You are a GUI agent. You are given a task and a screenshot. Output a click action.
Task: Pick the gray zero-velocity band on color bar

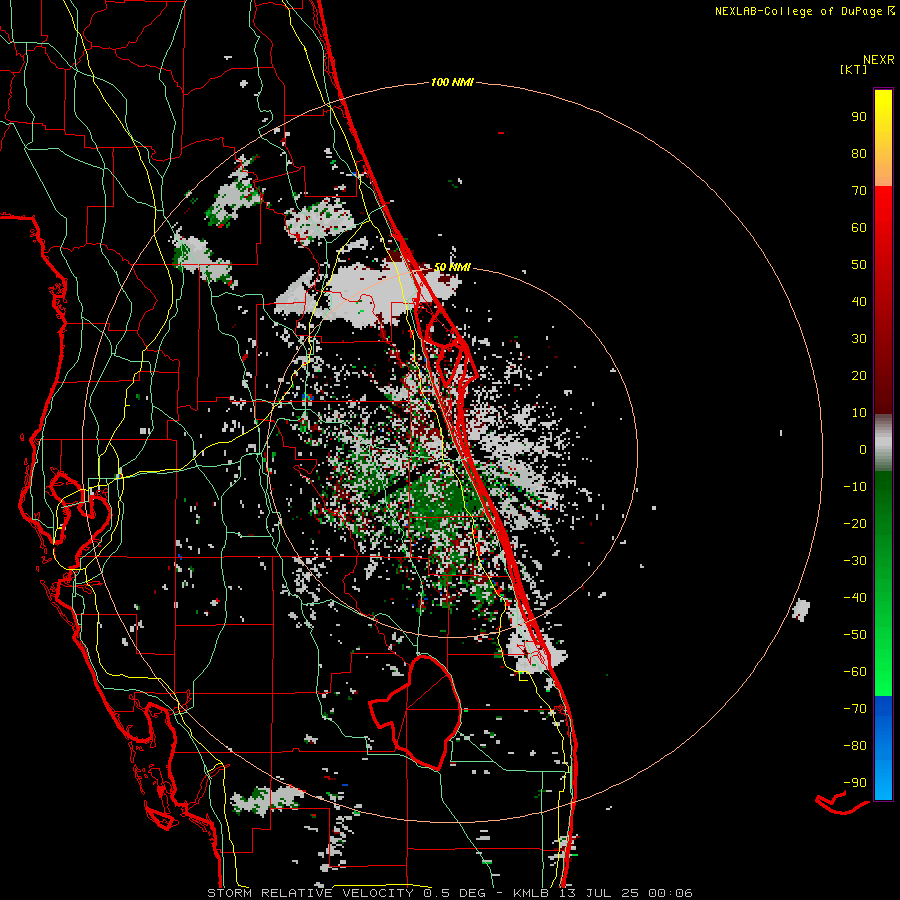[883, 443]
